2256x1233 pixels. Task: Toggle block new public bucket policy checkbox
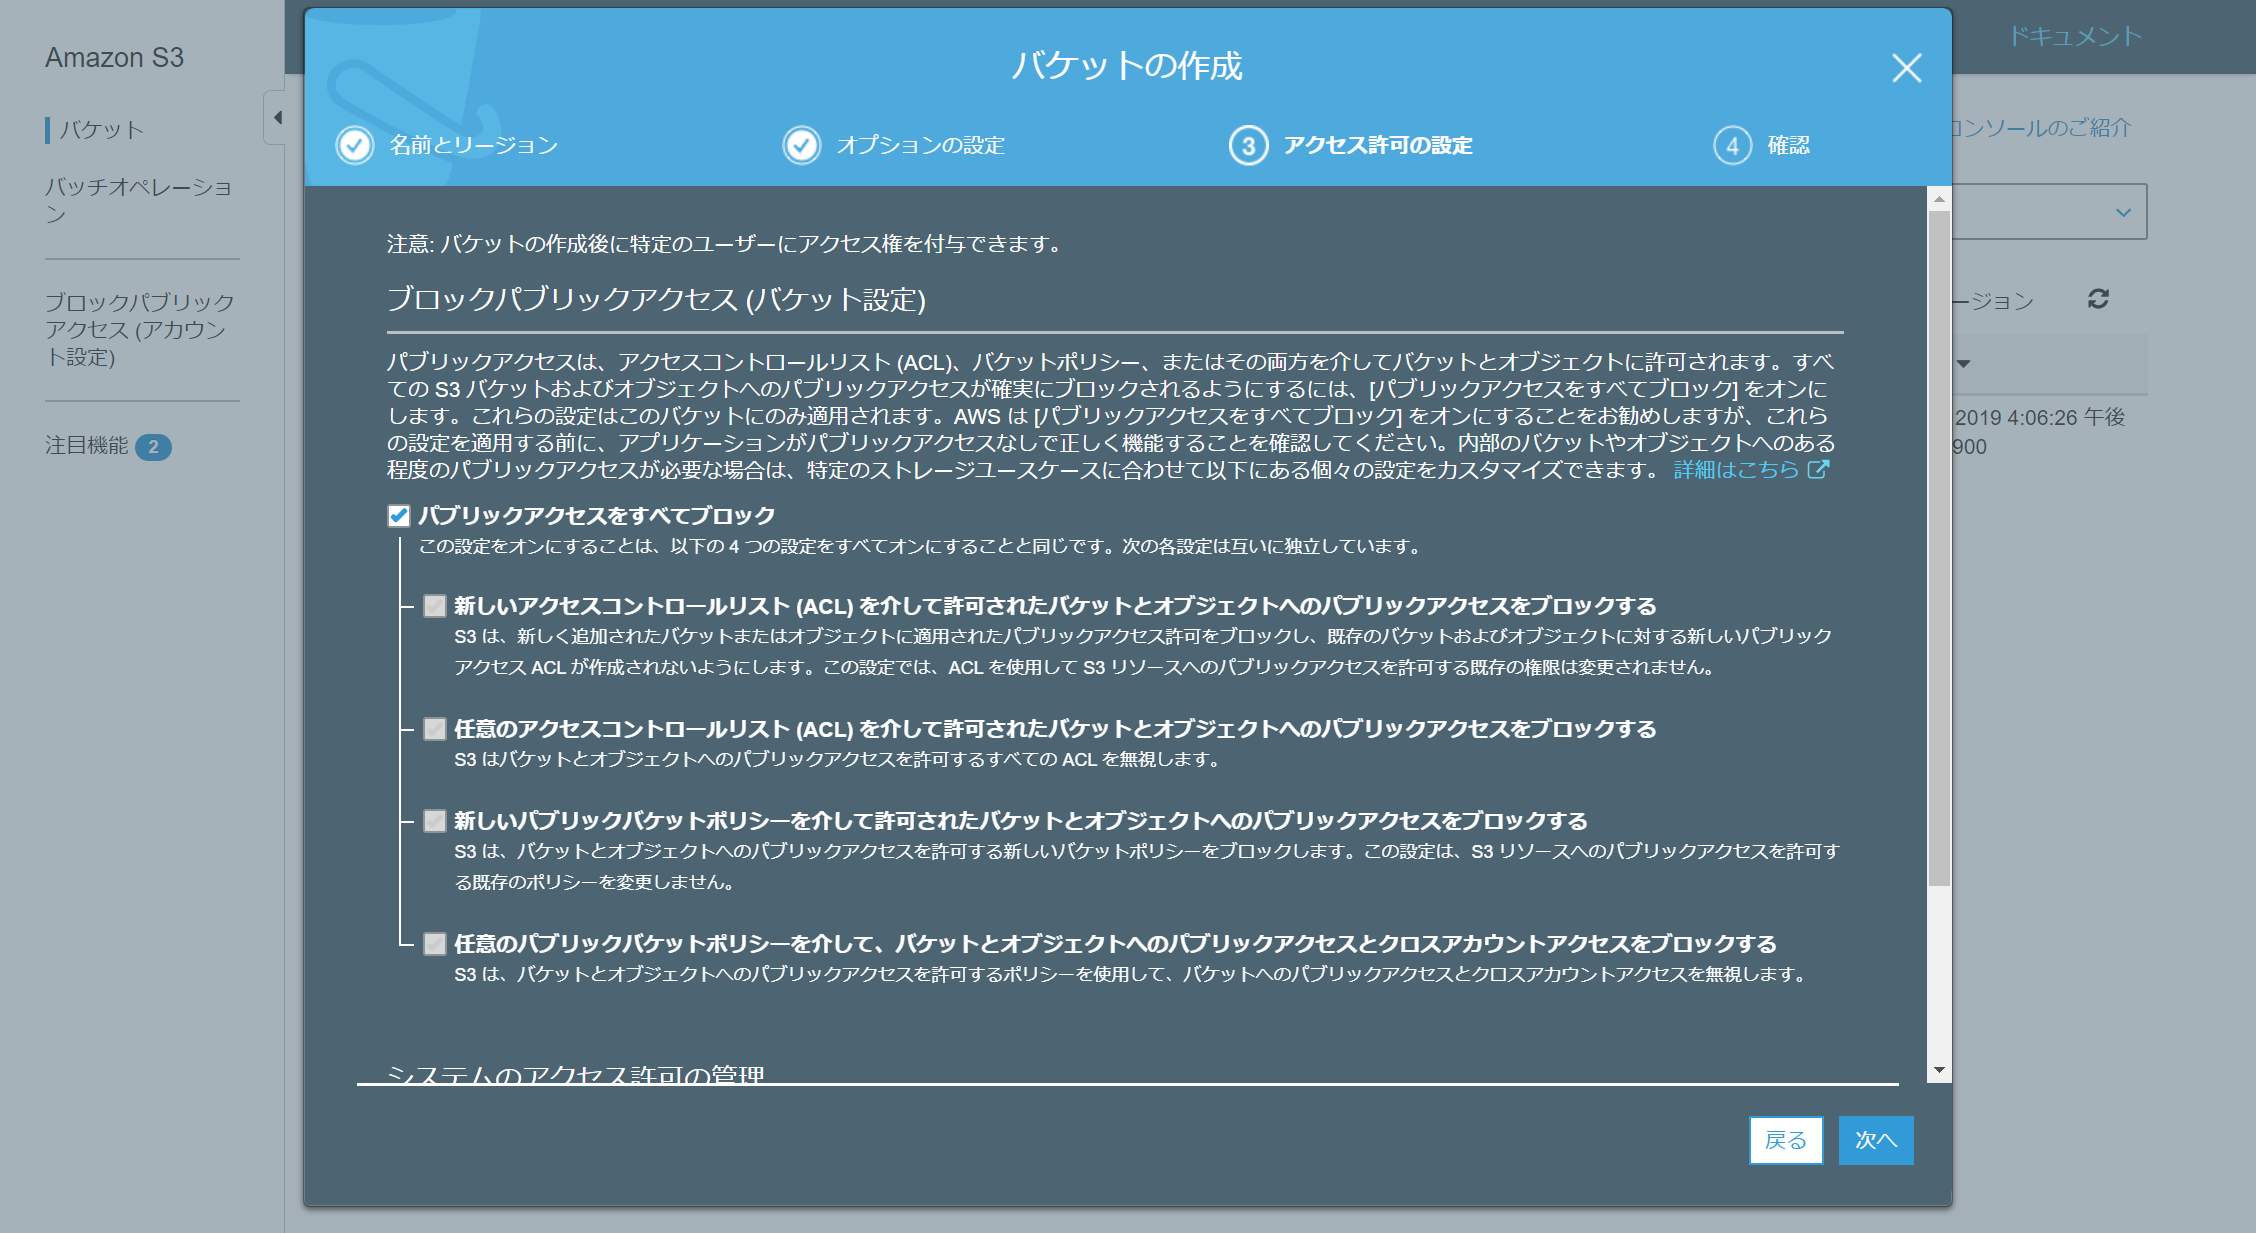[x=435, y=821]
